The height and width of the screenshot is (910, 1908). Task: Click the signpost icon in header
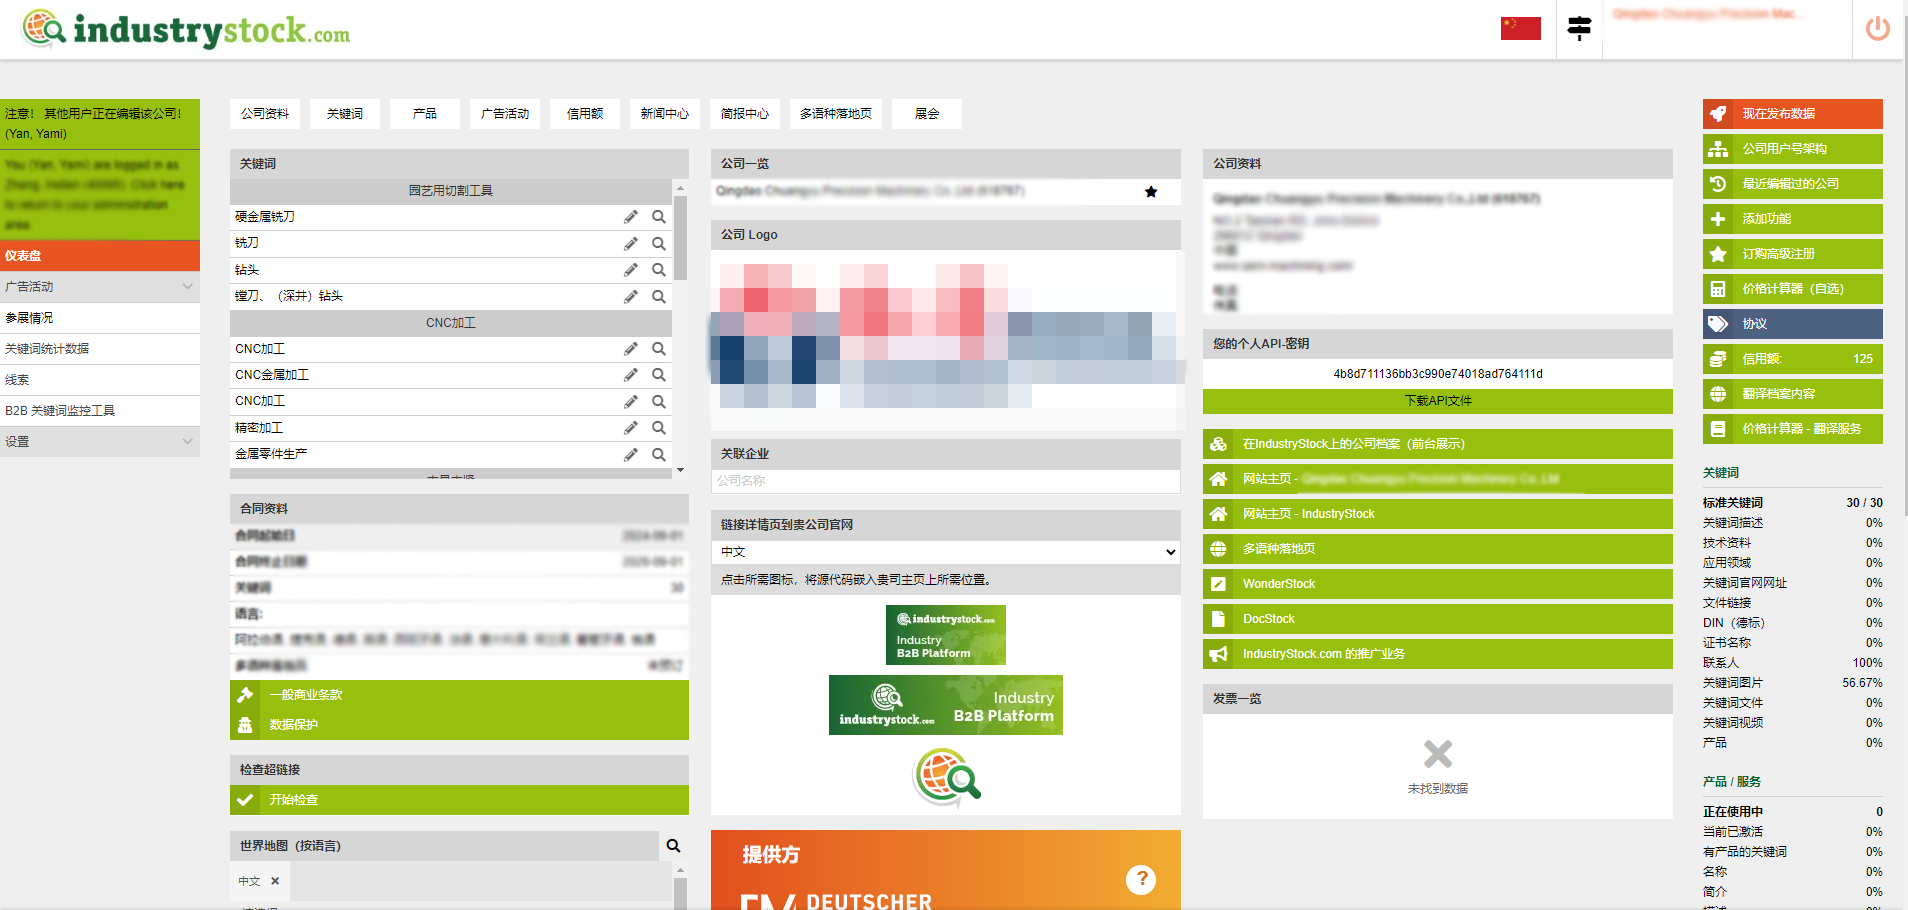(x=1579, y=29)
